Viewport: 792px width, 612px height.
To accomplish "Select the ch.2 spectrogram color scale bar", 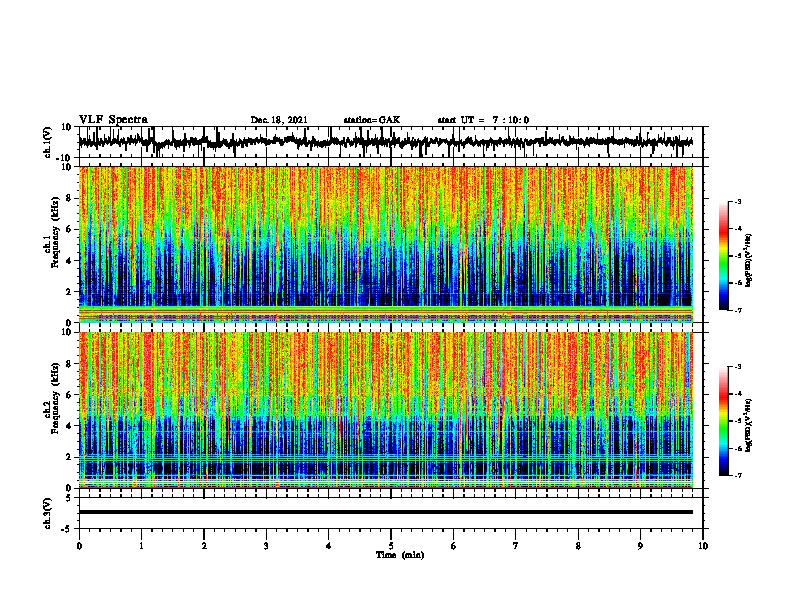I will pyautogui.click(x=723, y=421).
